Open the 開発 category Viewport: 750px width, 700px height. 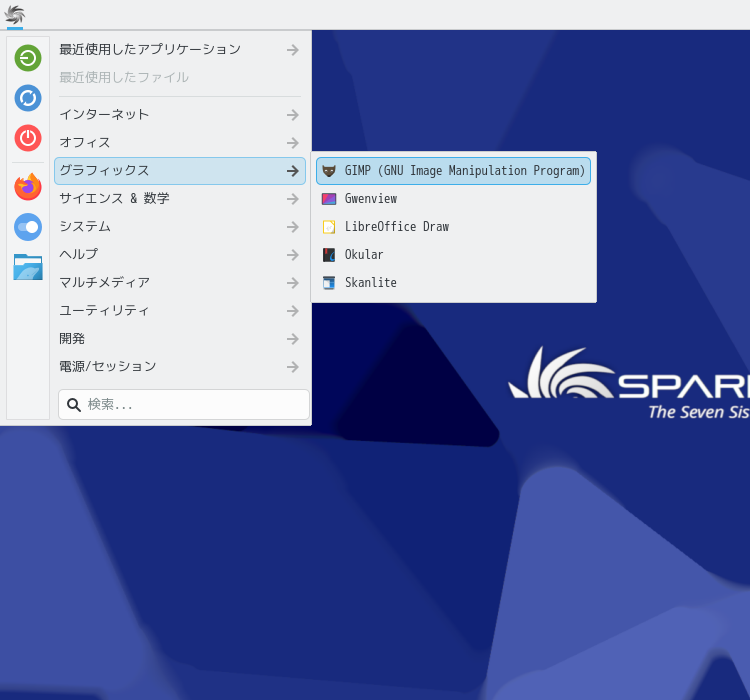pyautogui.click(x=180, y=339)
